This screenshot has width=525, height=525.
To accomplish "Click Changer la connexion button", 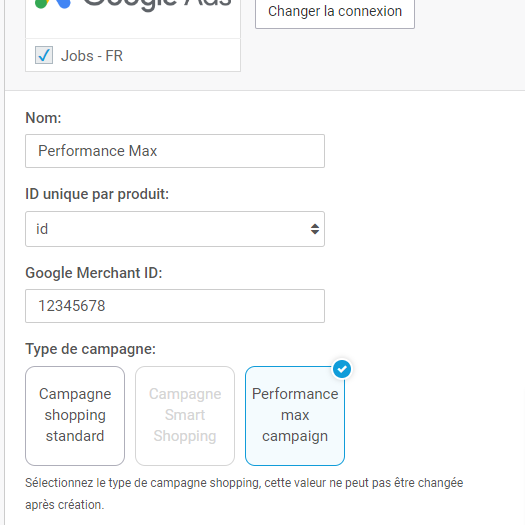I will (x=335, y=12).
